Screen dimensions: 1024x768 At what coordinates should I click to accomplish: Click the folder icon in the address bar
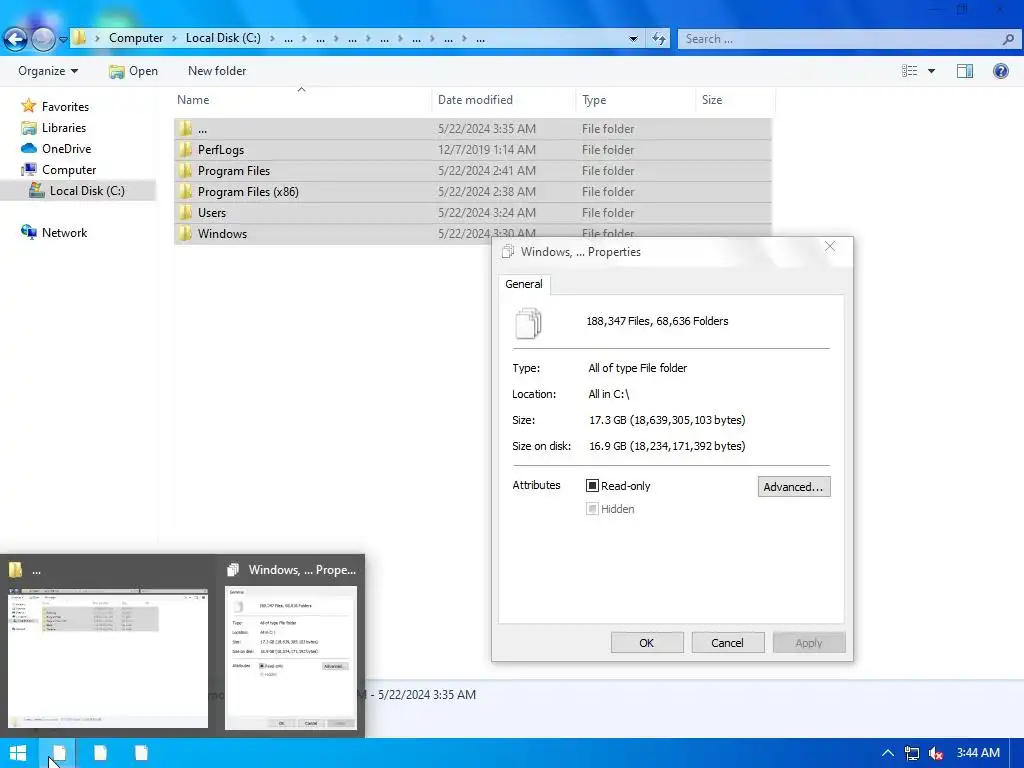[79, 38]
